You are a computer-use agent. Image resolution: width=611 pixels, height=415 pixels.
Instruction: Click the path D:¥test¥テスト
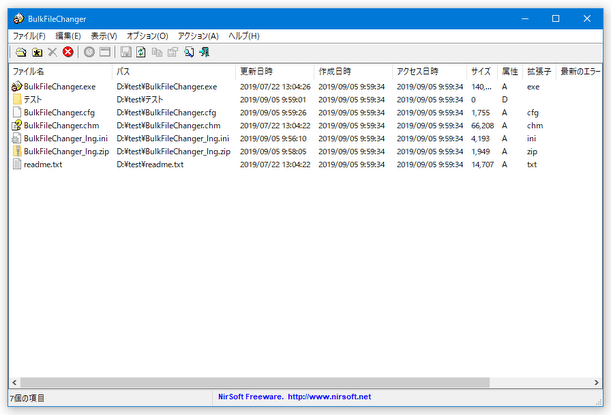pyautogui.click(x=140, y=99)
